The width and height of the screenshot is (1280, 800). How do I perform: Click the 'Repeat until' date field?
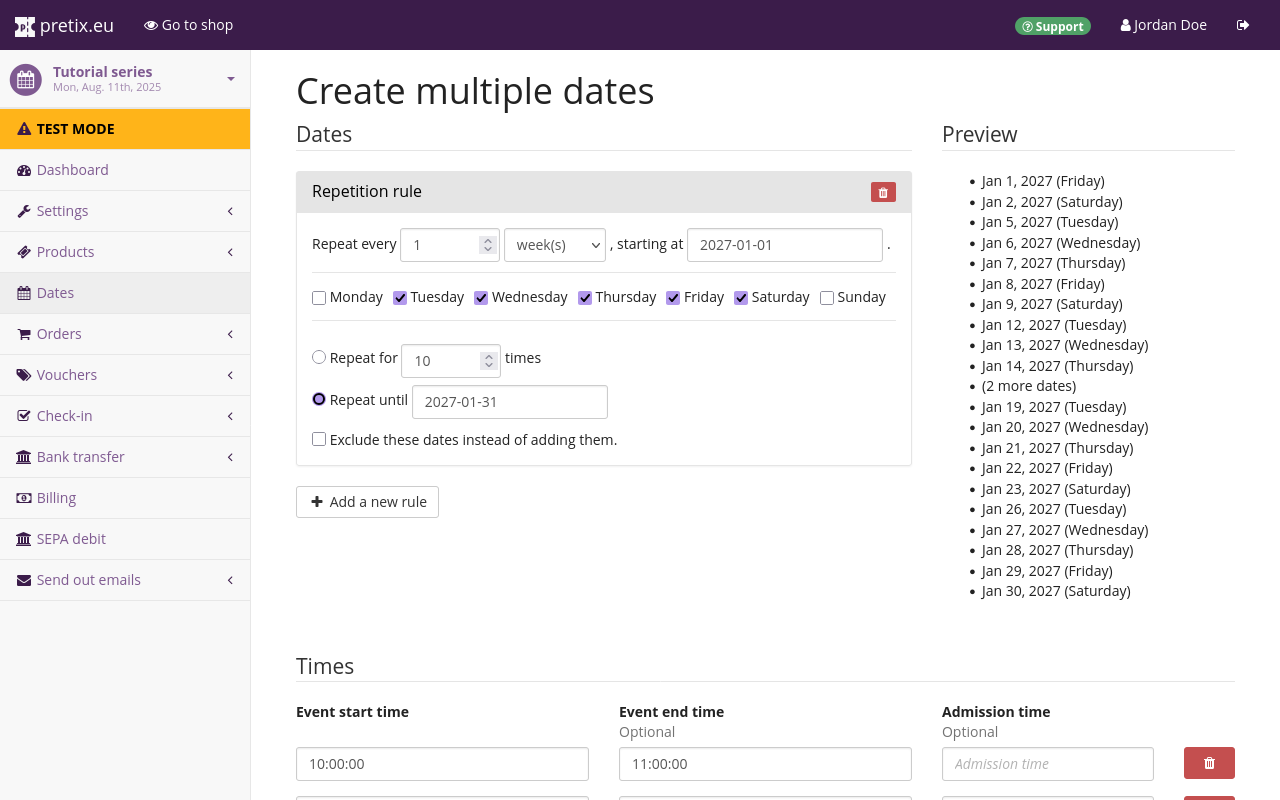[x=510, y=401]
